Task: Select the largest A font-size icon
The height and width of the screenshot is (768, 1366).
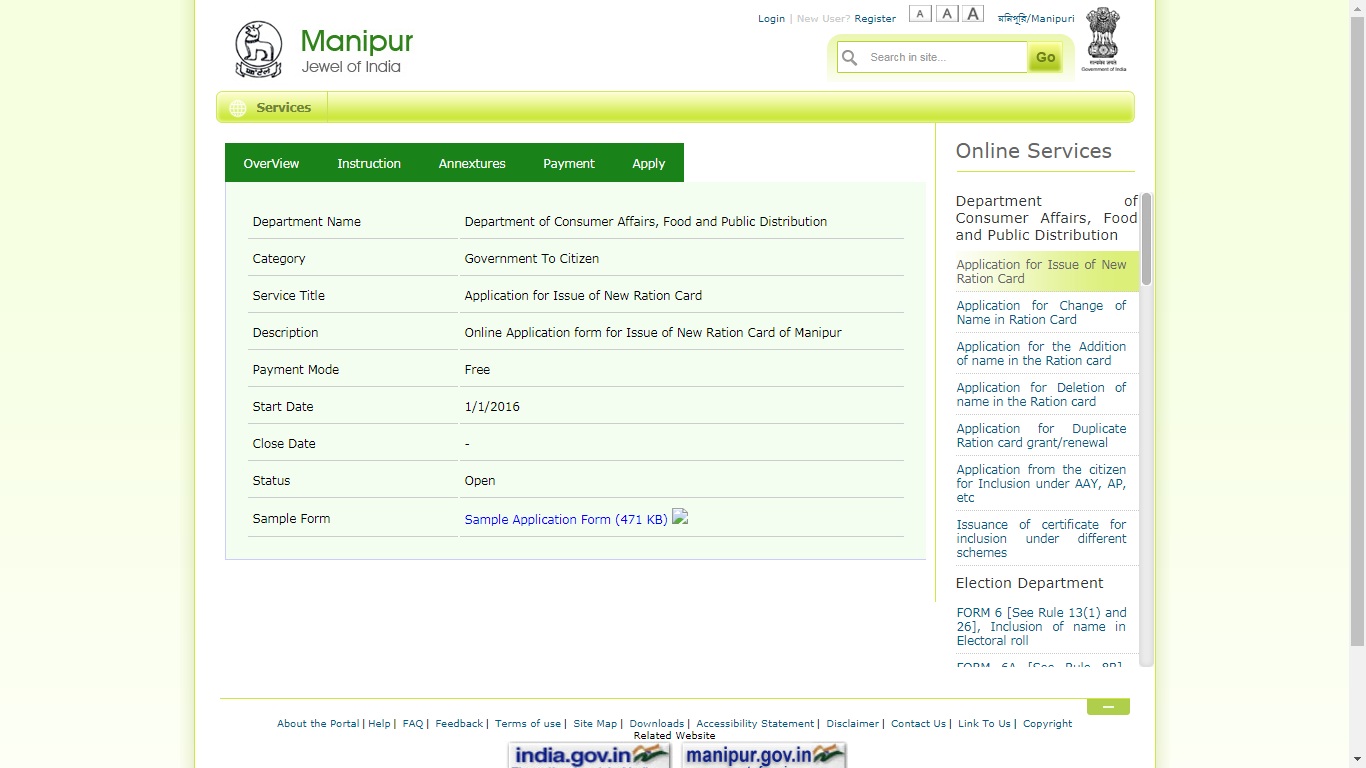Action: click(973, 13)
